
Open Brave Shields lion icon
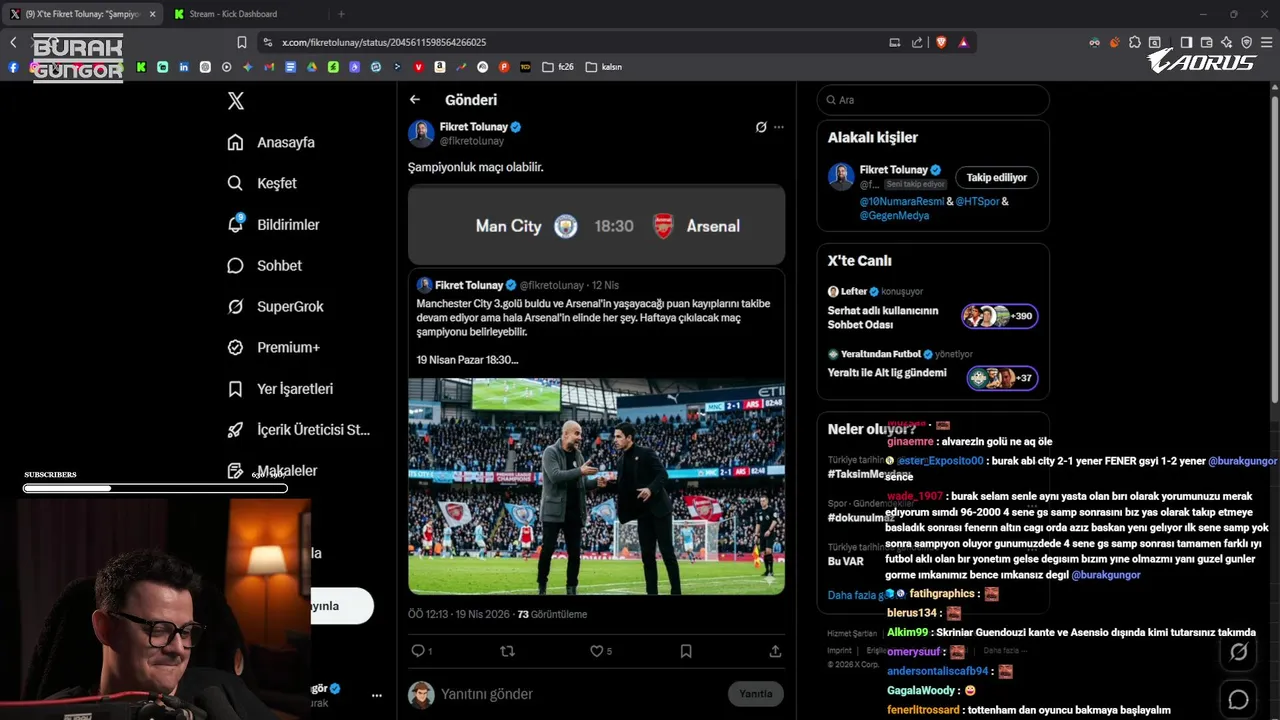coord(941,42)
